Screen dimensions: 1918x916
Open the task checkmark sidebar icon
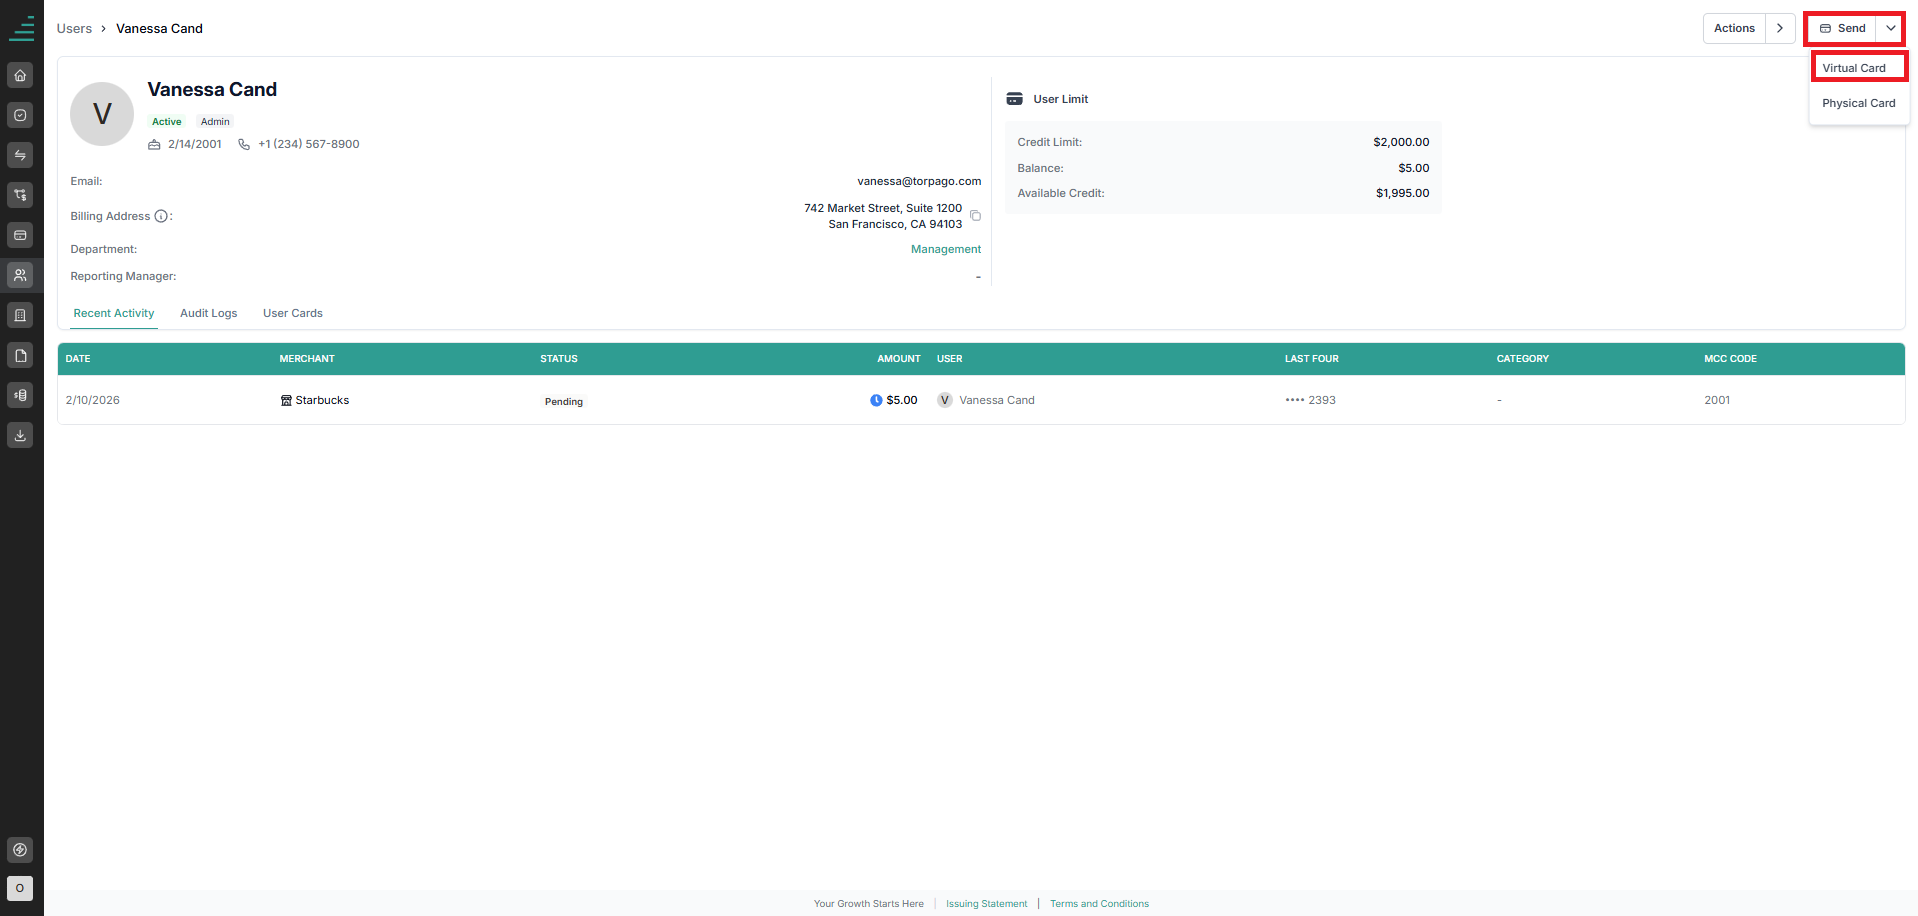click(x=20, y=115)
